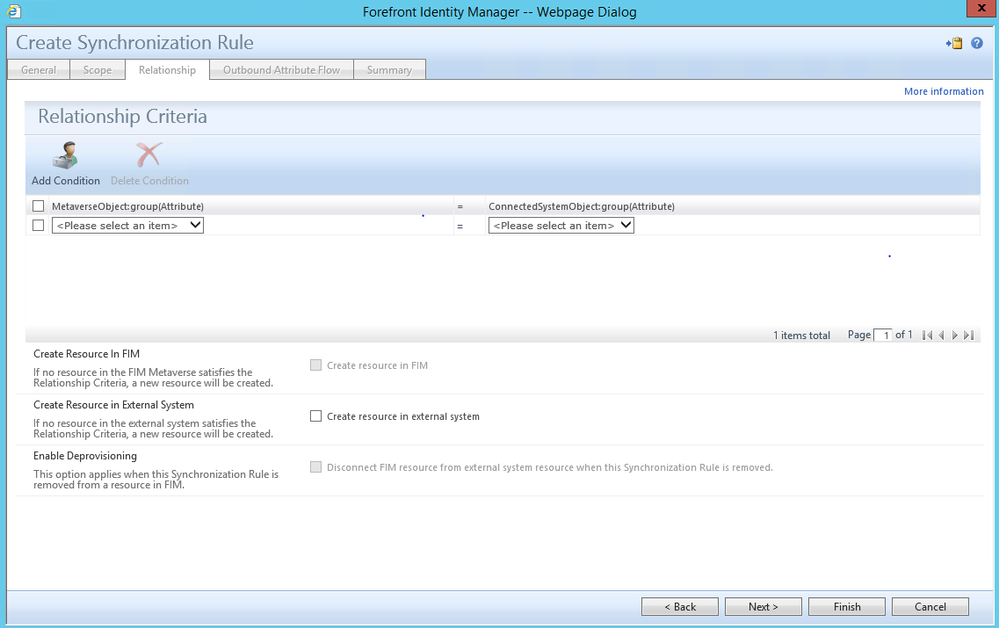Open the More information link
Image resolution: width=999 pixels, height=628 pixels.
[x=944, y=92]
